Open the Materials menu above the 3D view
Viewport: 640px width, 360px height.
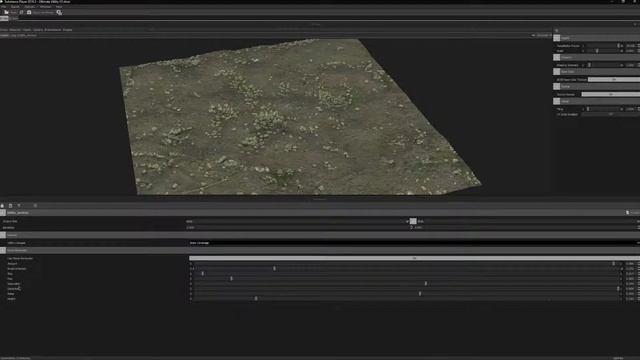pyautogui.click(x=15, y=30)
